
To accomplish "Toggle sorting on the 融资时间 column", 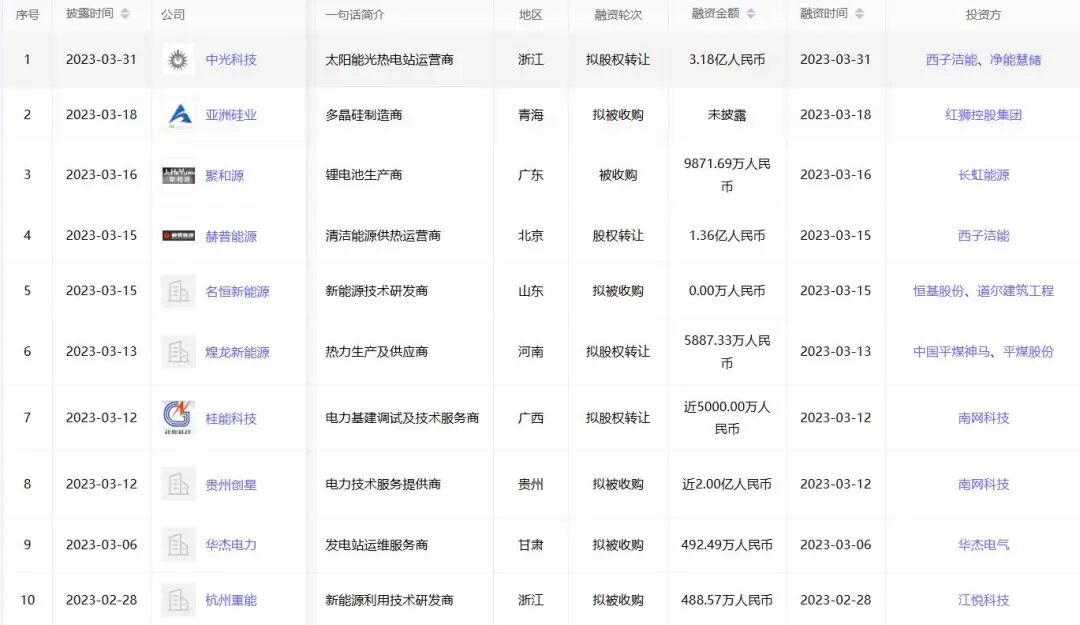I will click(861, 14).
